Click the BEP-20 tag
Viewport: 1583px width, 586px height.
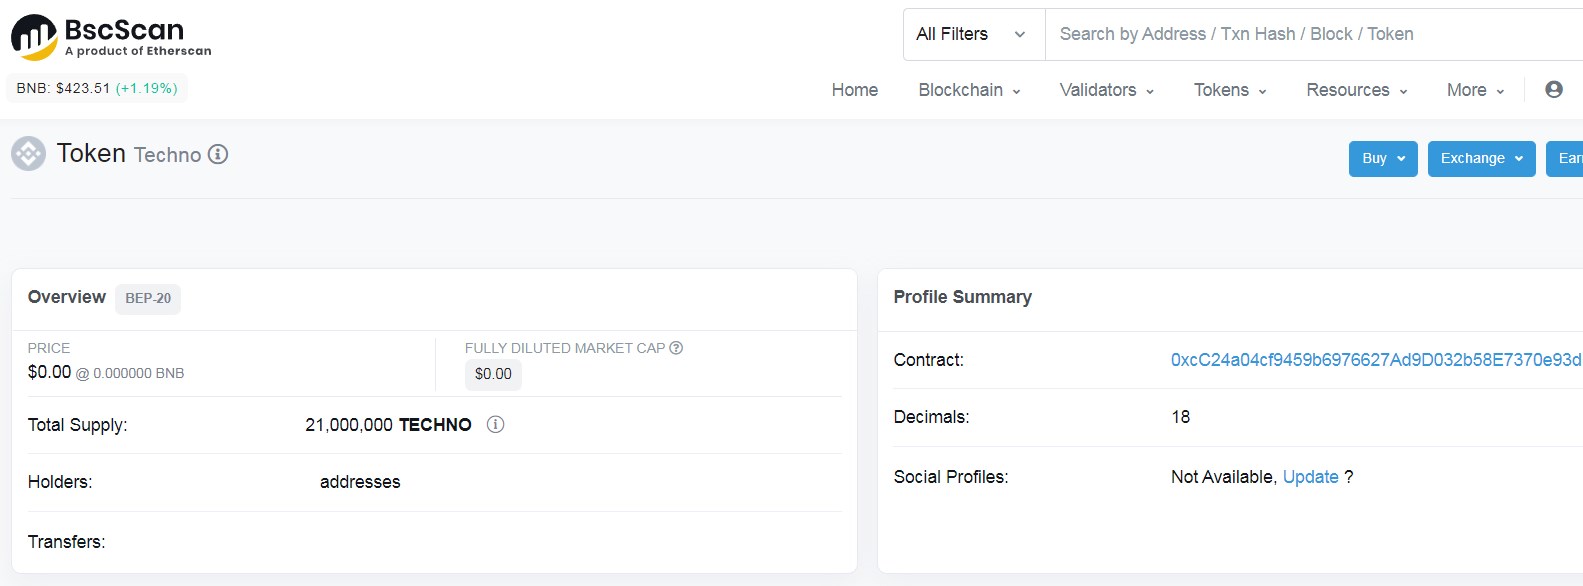point(148,298)
